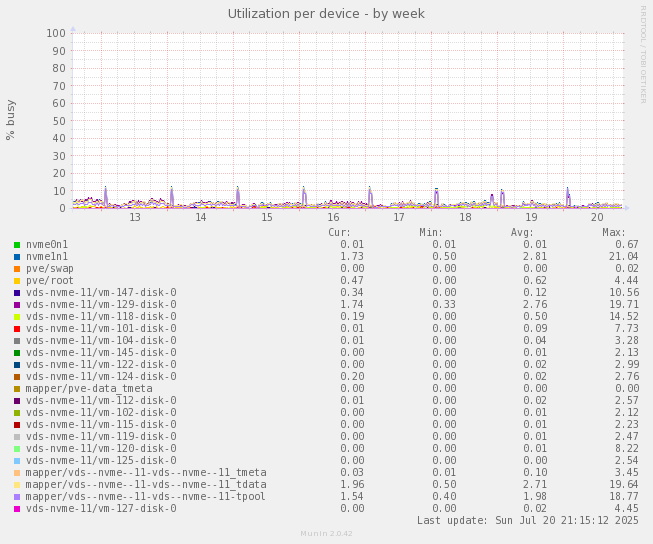The width and height of the screenshot is (653, 544).
Task: Click the chart title Utilization per device
Action: click(x=326, y=14)
